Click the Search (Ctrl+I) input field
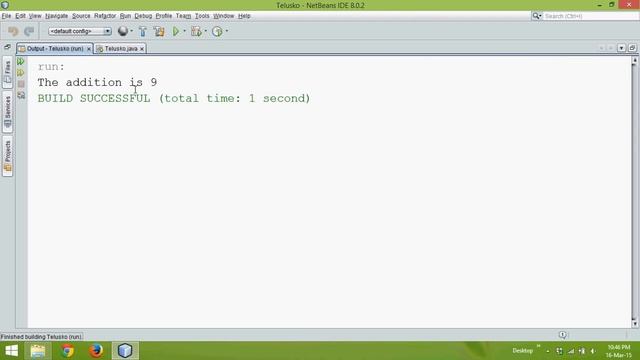The width and height of the screenshot is (640, 360). 591,16
